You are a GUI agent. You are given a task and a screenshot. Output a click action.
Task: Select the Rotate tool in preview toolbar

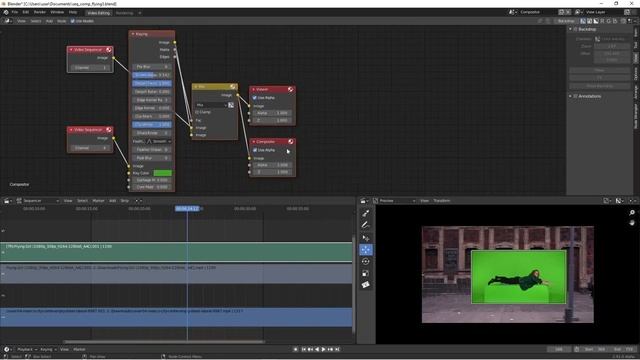pyautogui.click(x=366, y=261)
